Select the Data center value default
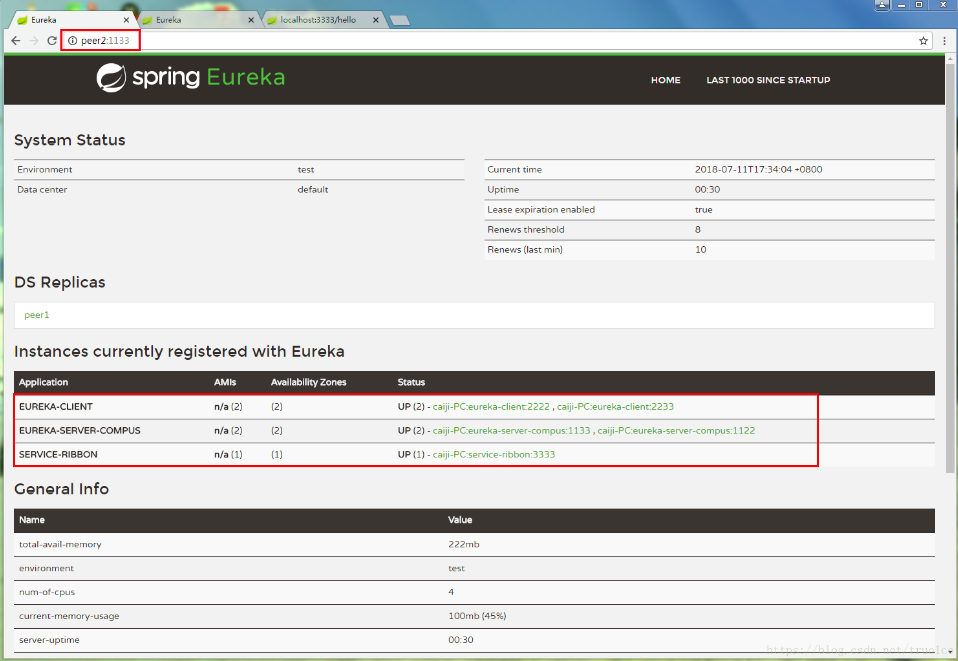This screenshot has width=958, height=661. 313,190
